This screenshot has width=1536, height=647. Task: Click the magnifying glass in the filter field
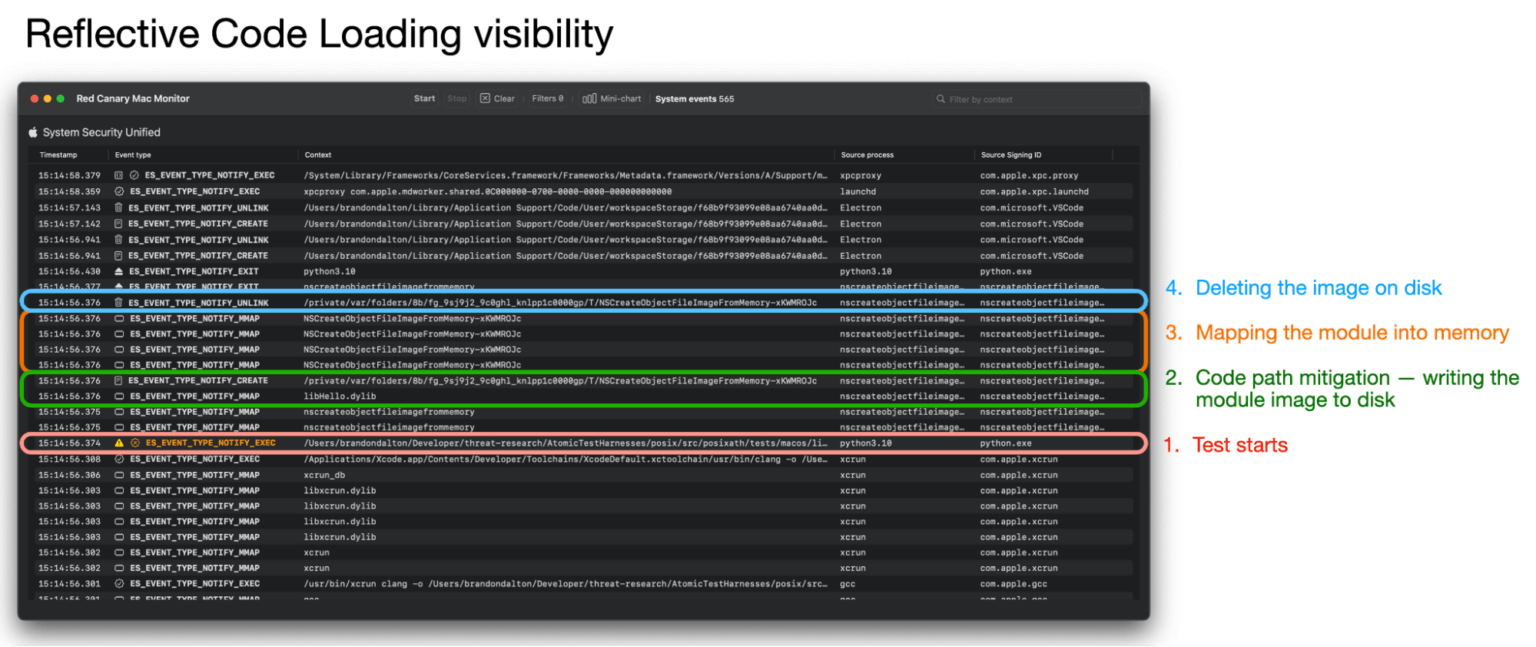tap(940, 98)
